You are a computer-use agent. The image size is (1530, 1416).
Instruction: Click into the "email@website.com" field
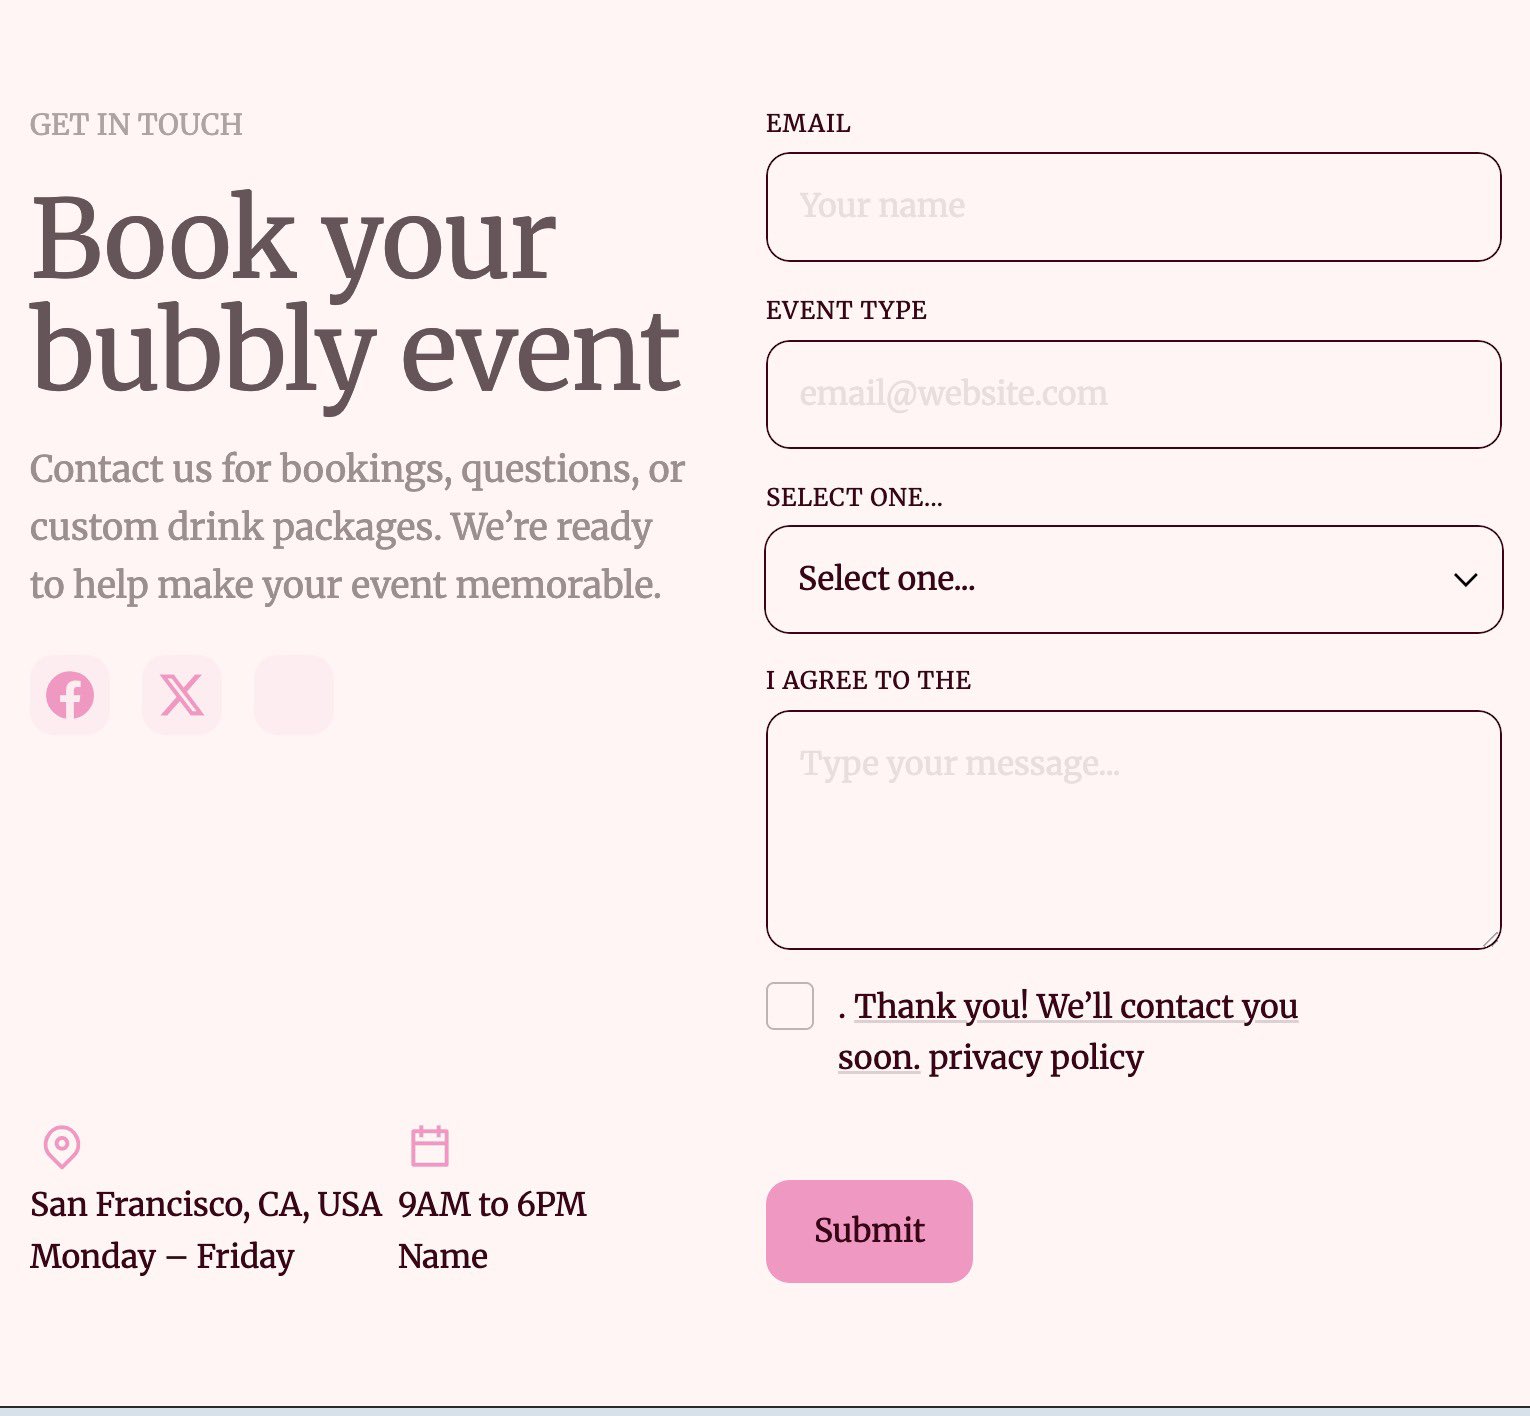[x=1133, y=394]
